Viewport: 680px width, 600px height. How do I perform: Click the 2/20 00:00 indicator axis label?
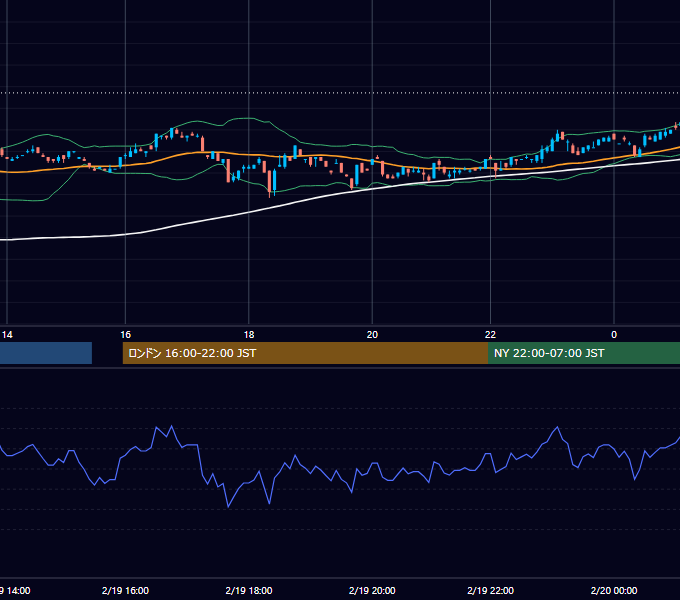(x=614, y=590)
